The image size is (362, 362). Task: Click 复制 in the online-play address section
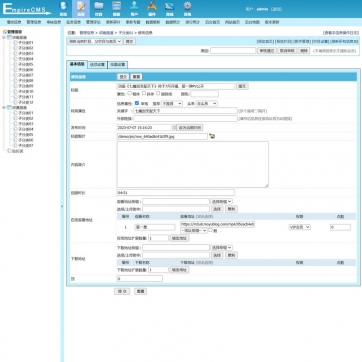click(x=231, y=209)
